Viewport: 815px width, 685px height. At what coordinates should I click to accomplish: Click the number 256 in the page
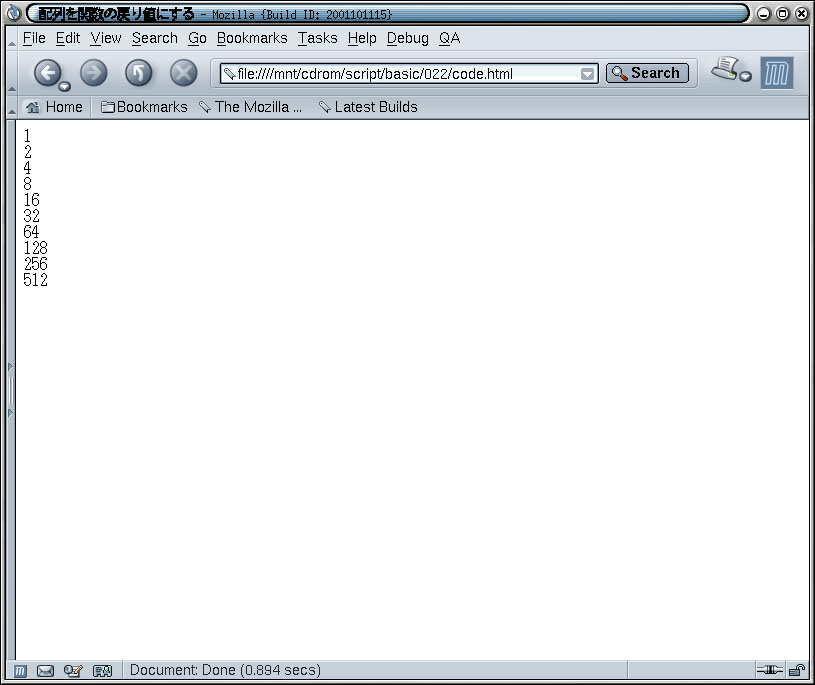point(35,264)
